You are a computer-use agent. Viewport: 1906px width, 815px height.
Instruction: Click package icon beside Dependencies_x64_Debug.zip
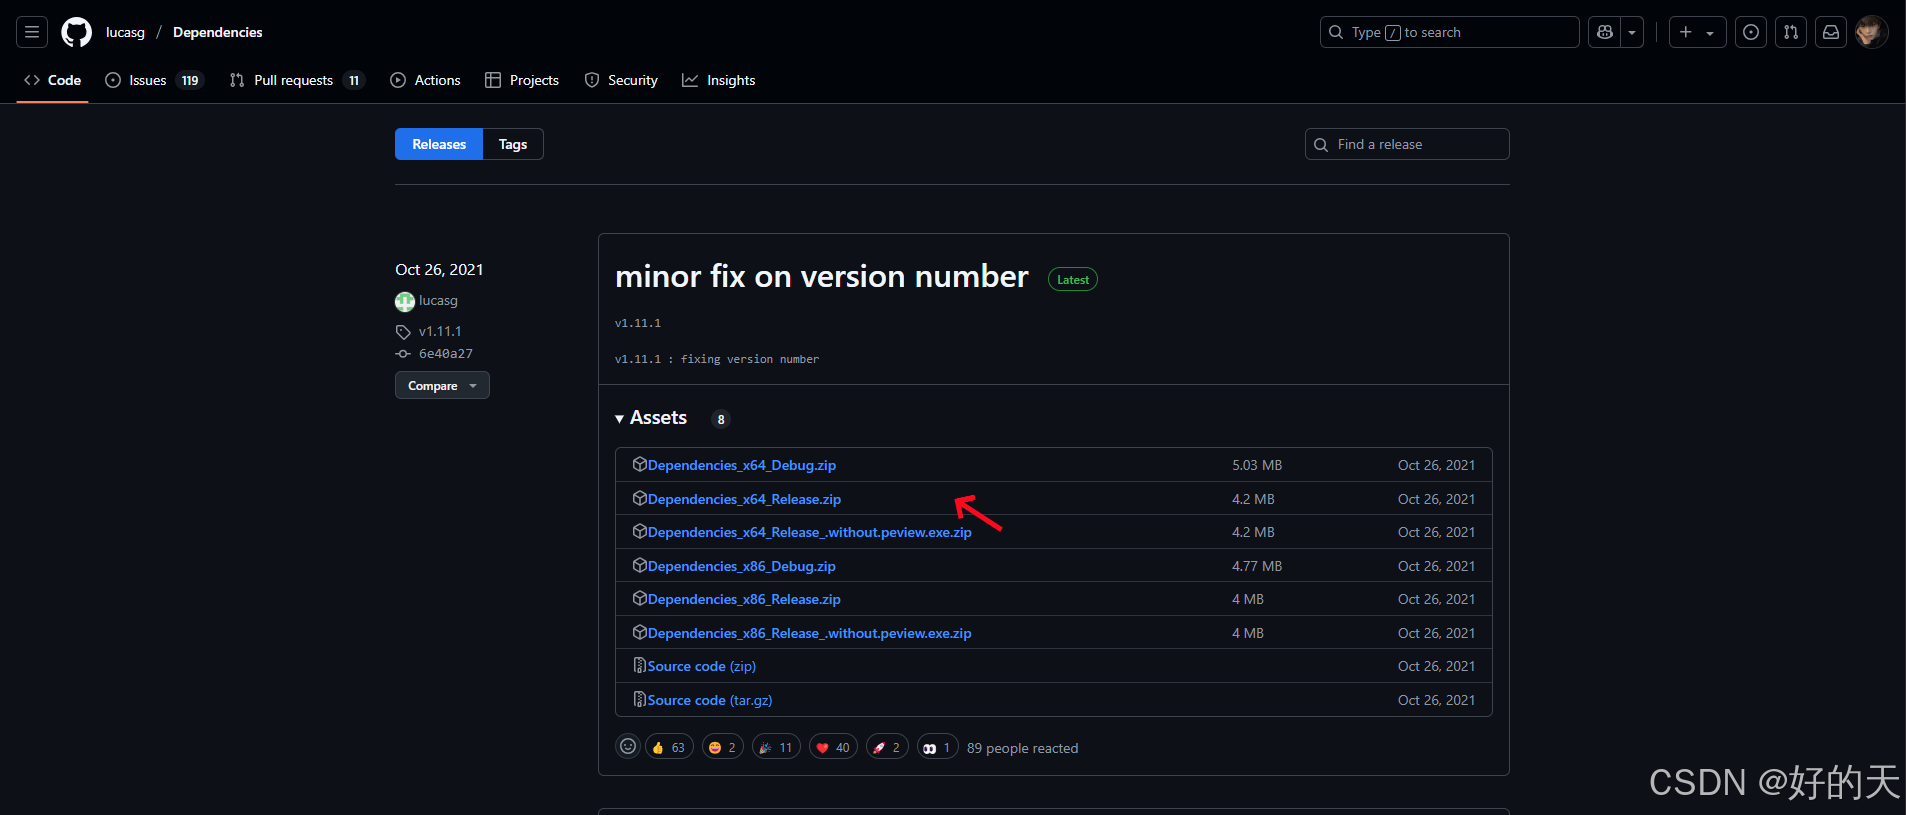coord(640,464)
